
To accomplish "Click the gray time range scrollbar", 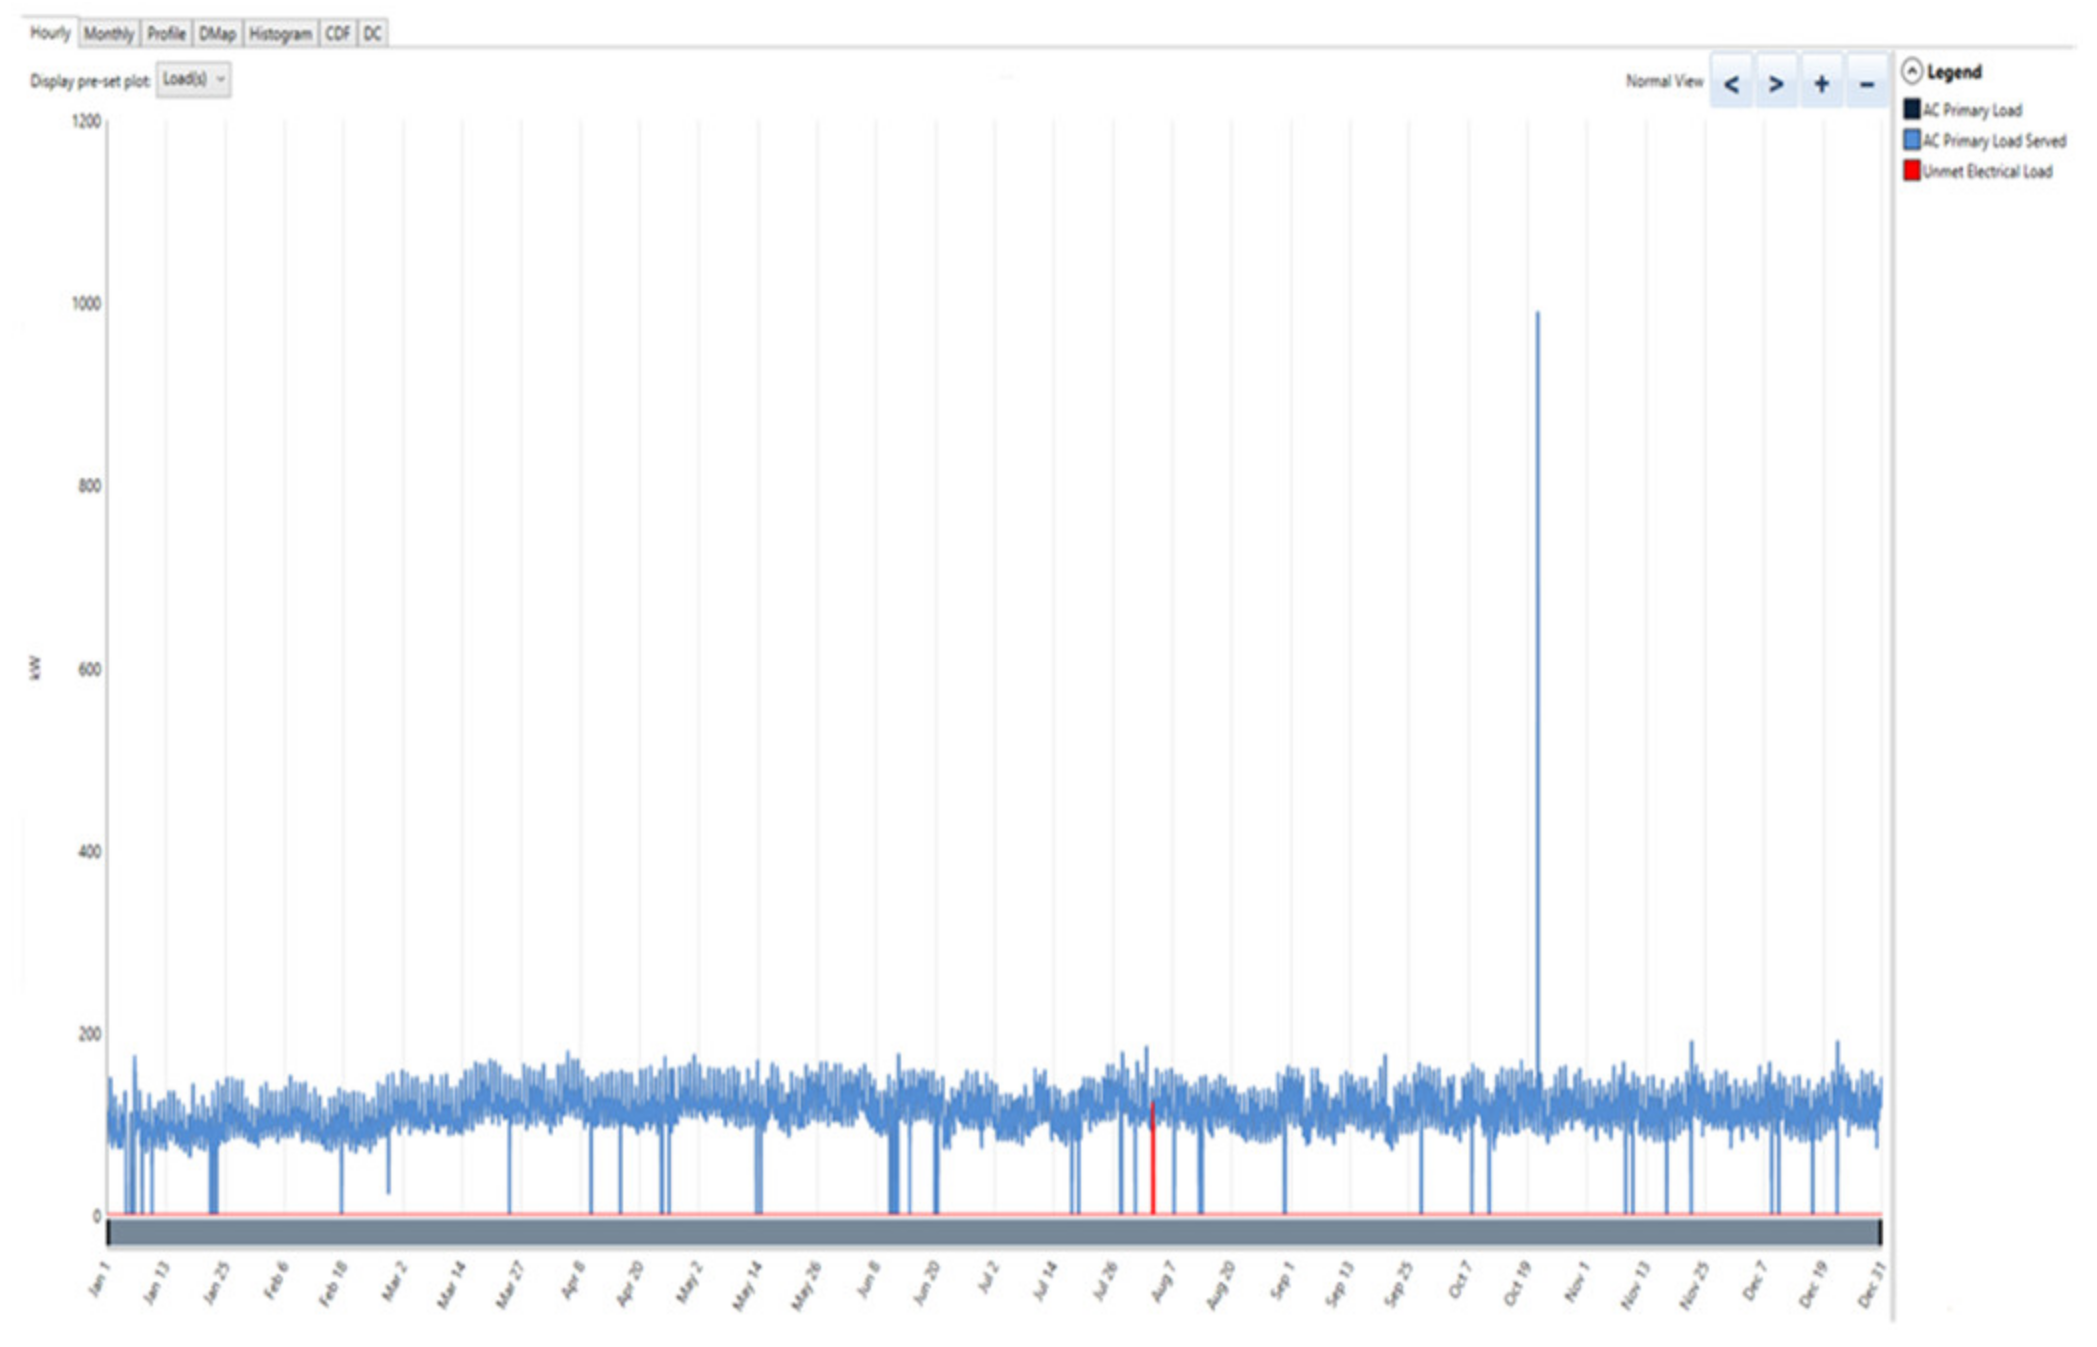I will (994, 1232).
